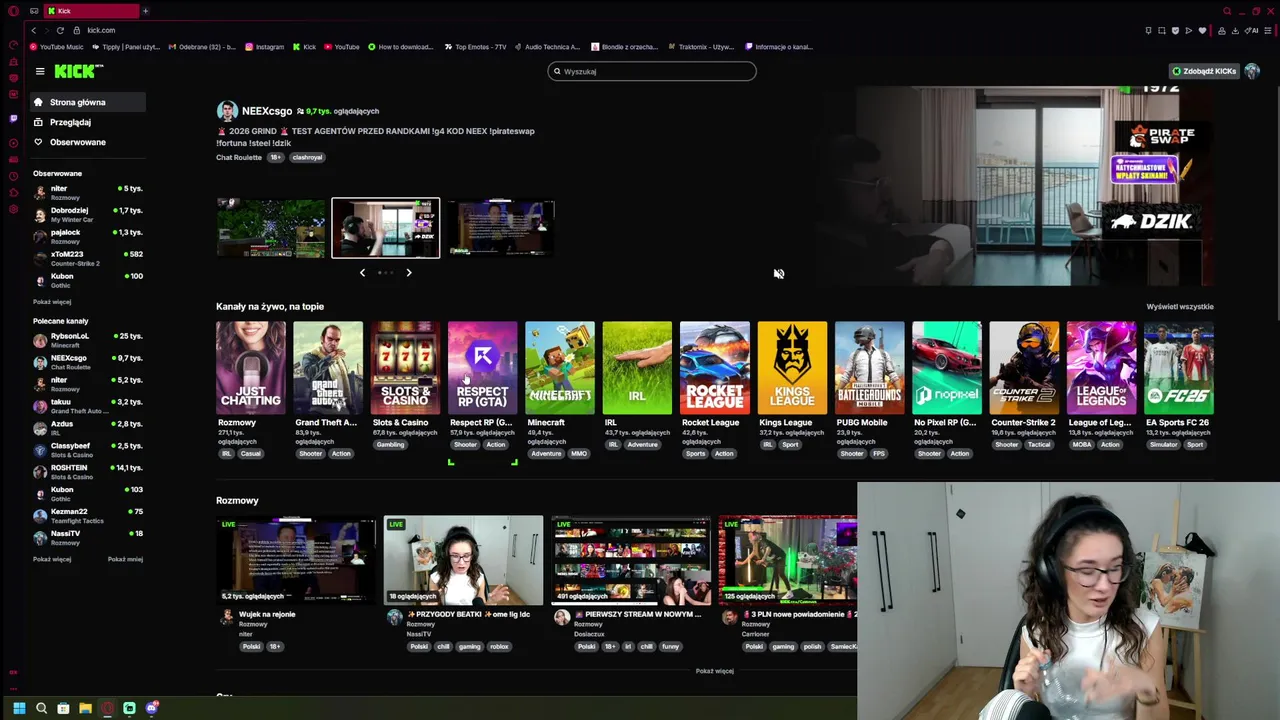Click the 18+ tag under featured stream
Viewport: 1280px width, 720px height.
point(275,157)
